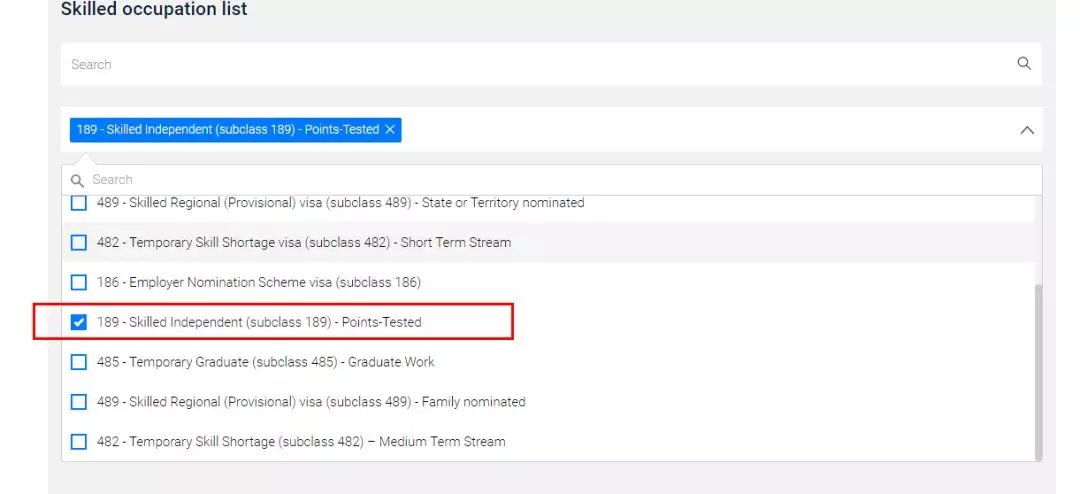This screenshot has height=494, width=1080.
Task: Uncheck the 189 Skilled Independent checkbox
Action: click(x=79, y=323)
